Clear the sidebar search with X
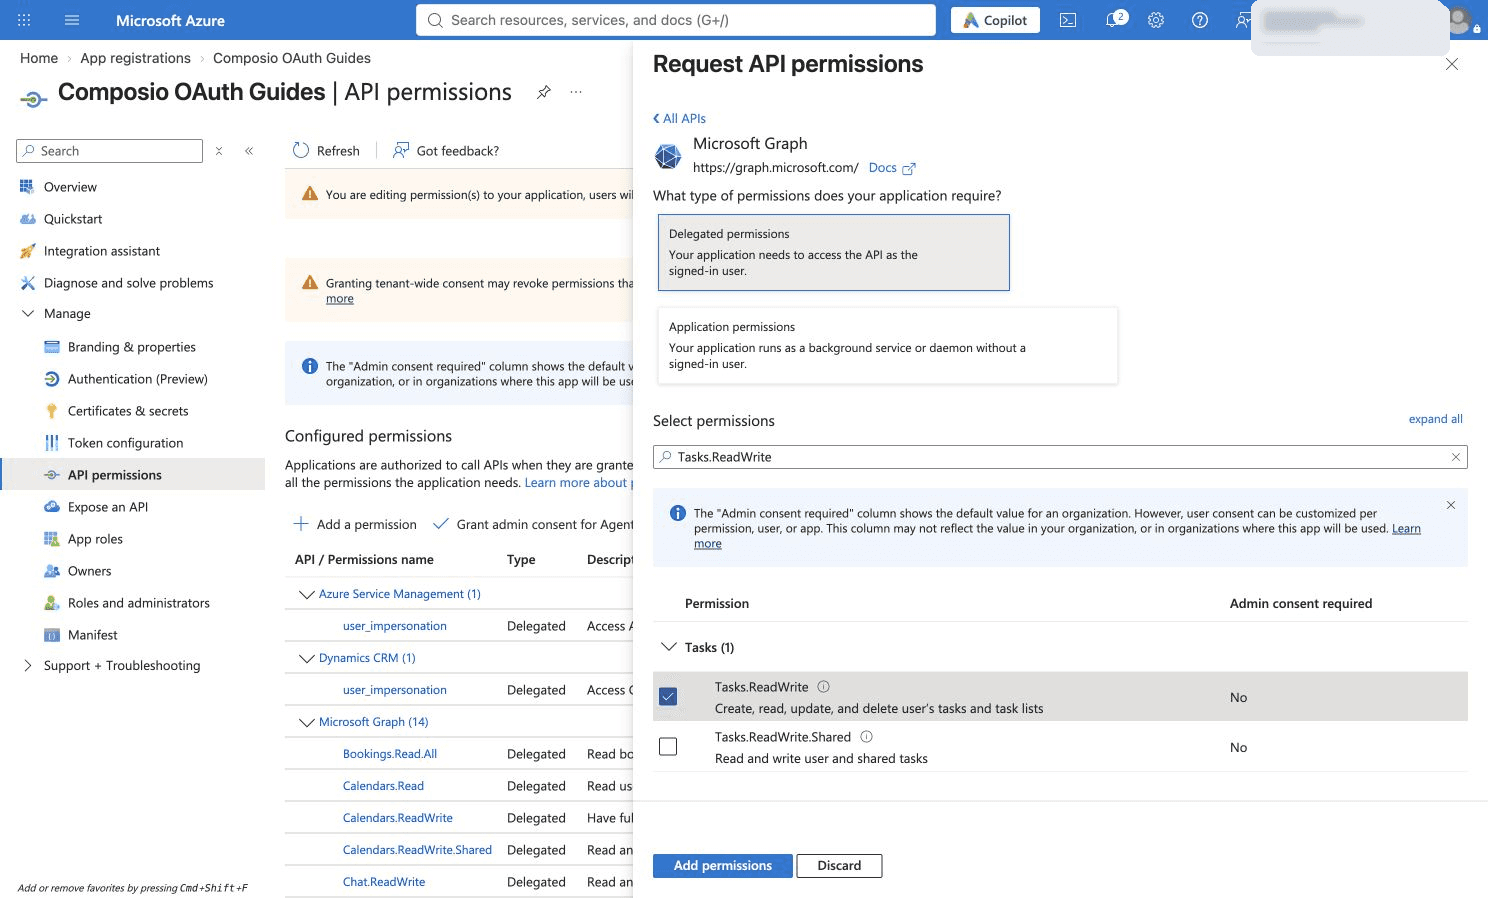The height and width of the screenshot is (898, 1488). coord(219,151)
